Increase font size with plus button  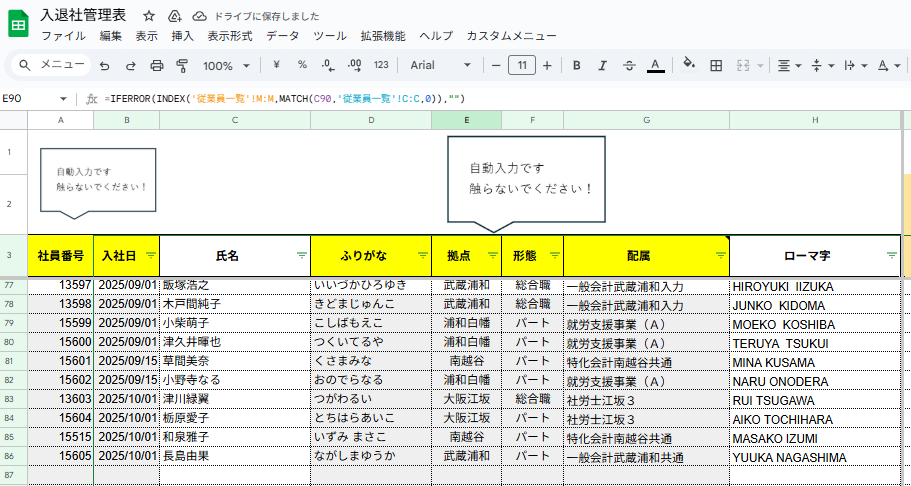coord(547,65)
